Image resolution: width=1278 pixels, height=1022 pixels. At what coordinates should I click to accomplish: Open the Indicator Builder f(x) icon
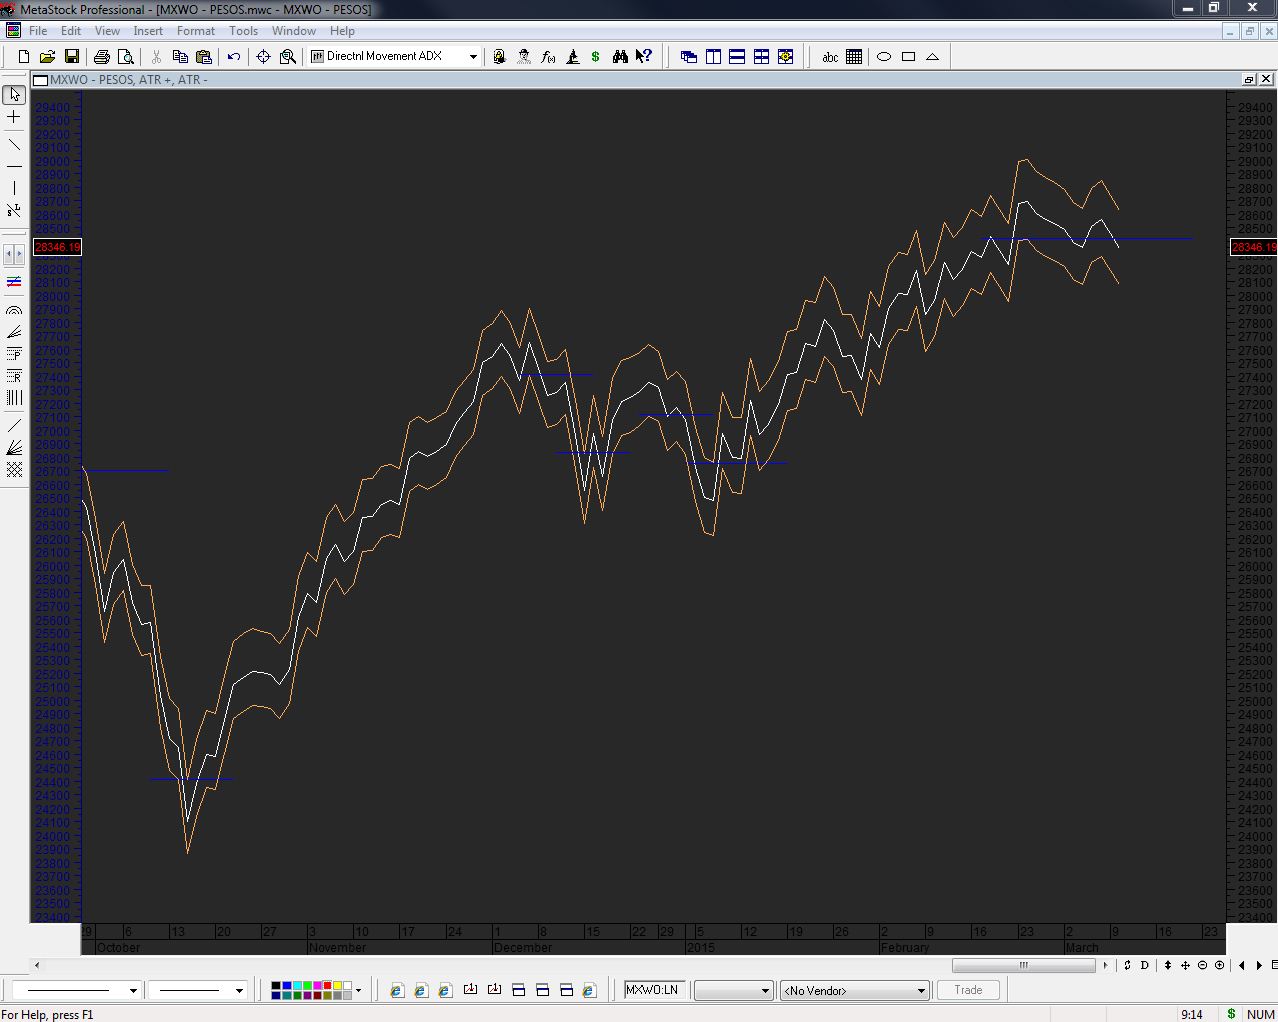(548, 57)
